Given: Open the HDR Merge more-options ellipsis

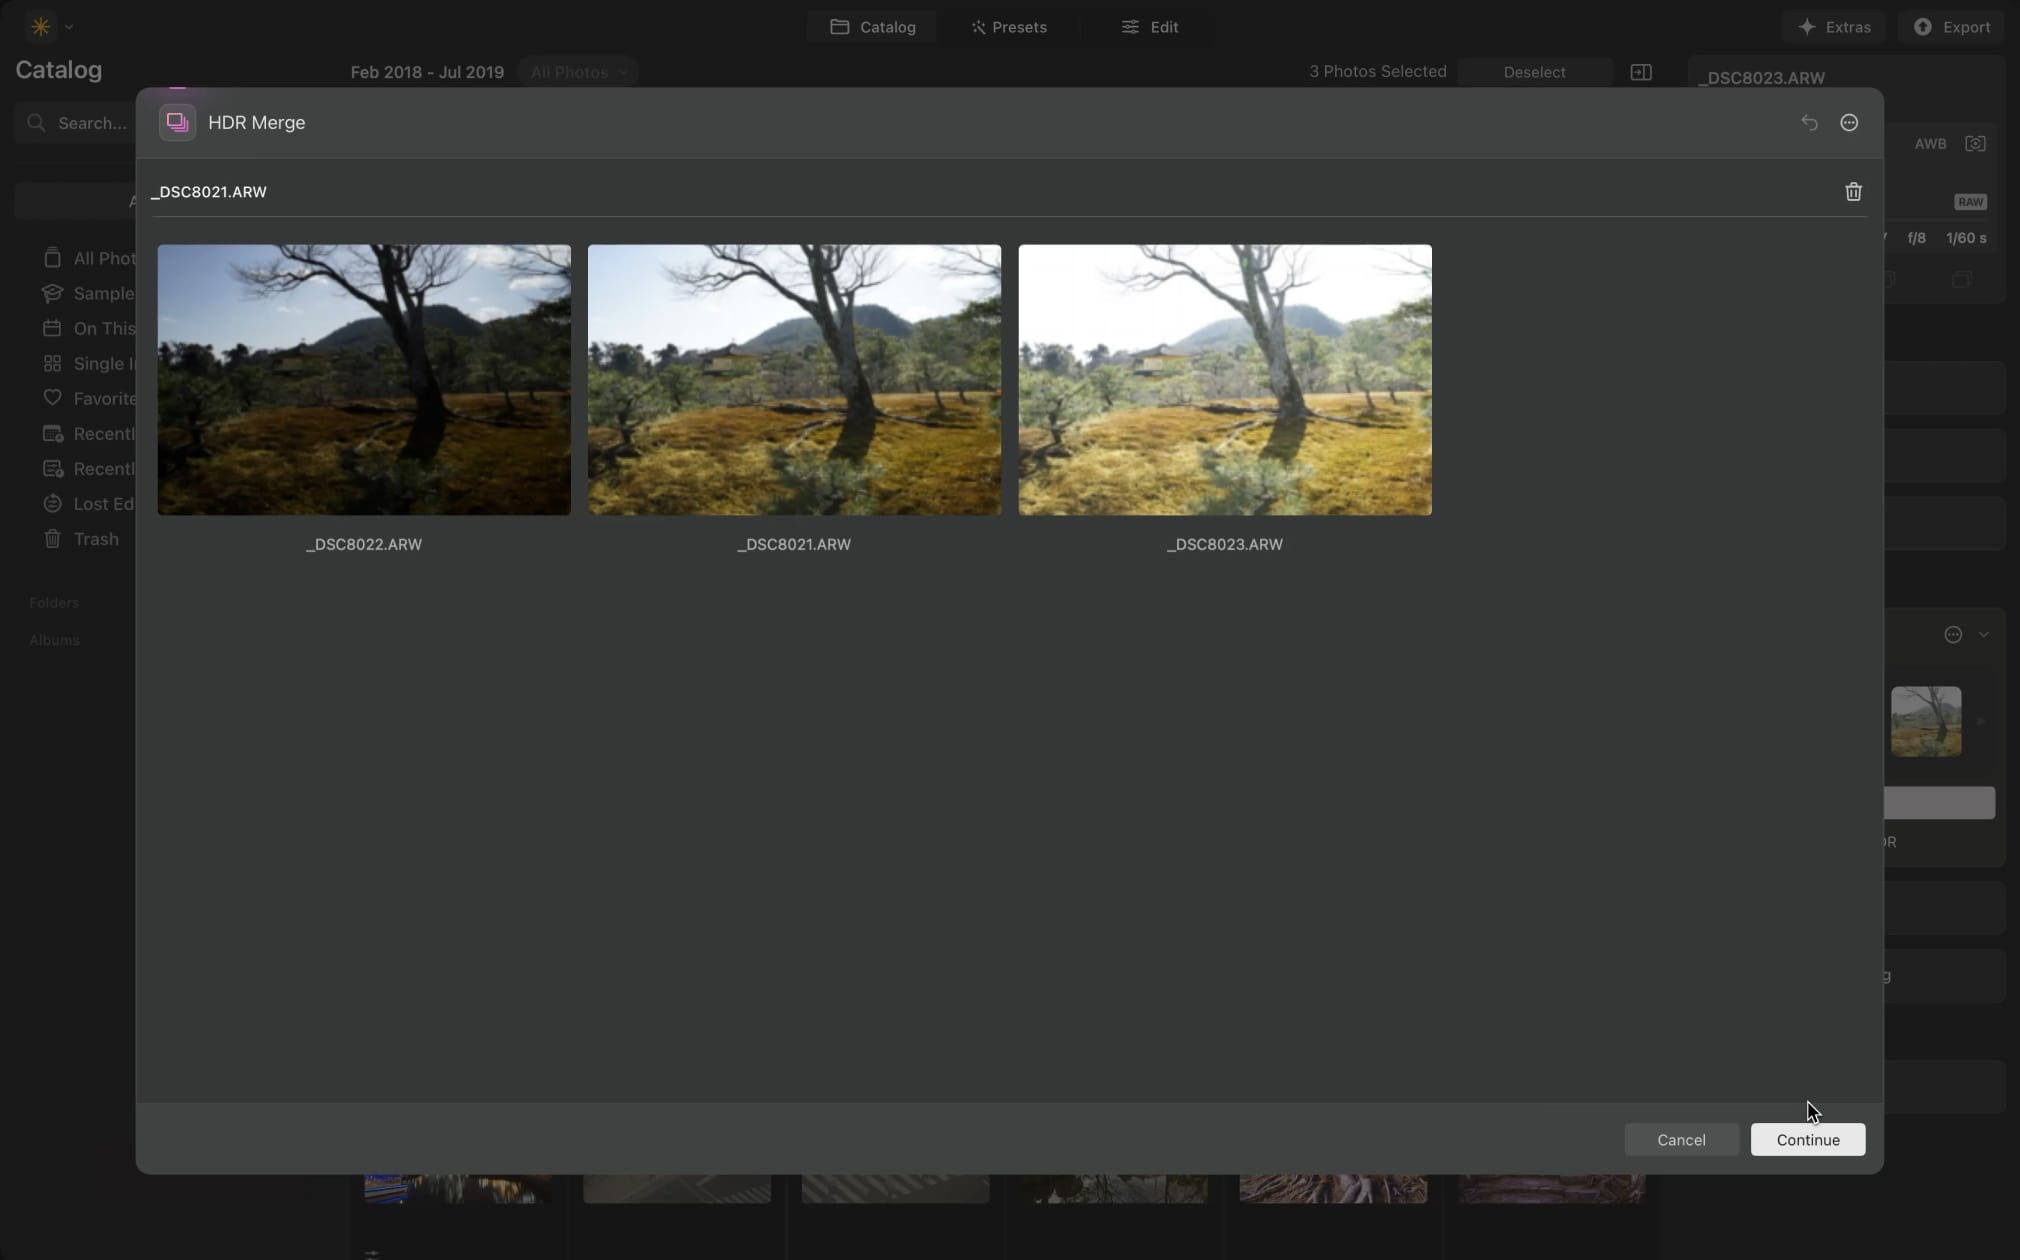Looking at the screenshot, I should [x=1849, y=122].
